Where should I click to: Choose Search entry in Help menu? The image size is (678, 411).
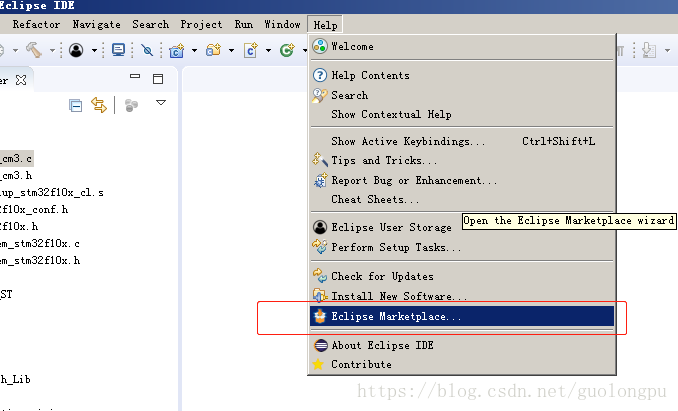[x=462, y=95]
